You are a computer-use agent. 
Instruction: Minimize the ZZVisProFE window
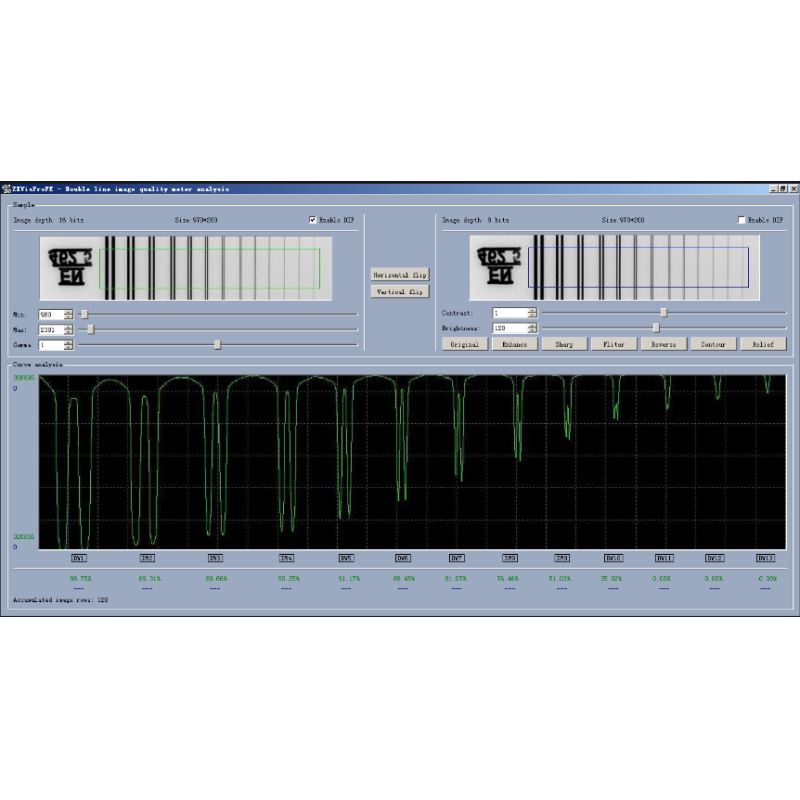(x=773, y=189)
